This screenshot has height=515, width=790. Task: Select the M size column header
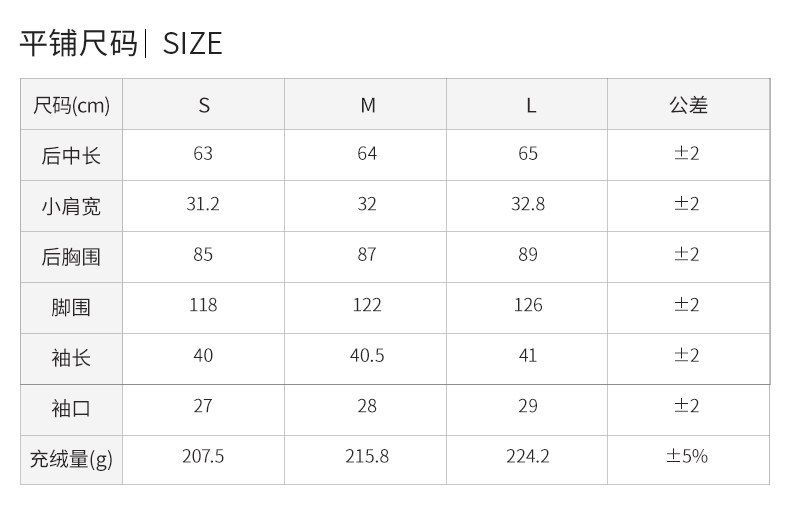pos(365,105)
